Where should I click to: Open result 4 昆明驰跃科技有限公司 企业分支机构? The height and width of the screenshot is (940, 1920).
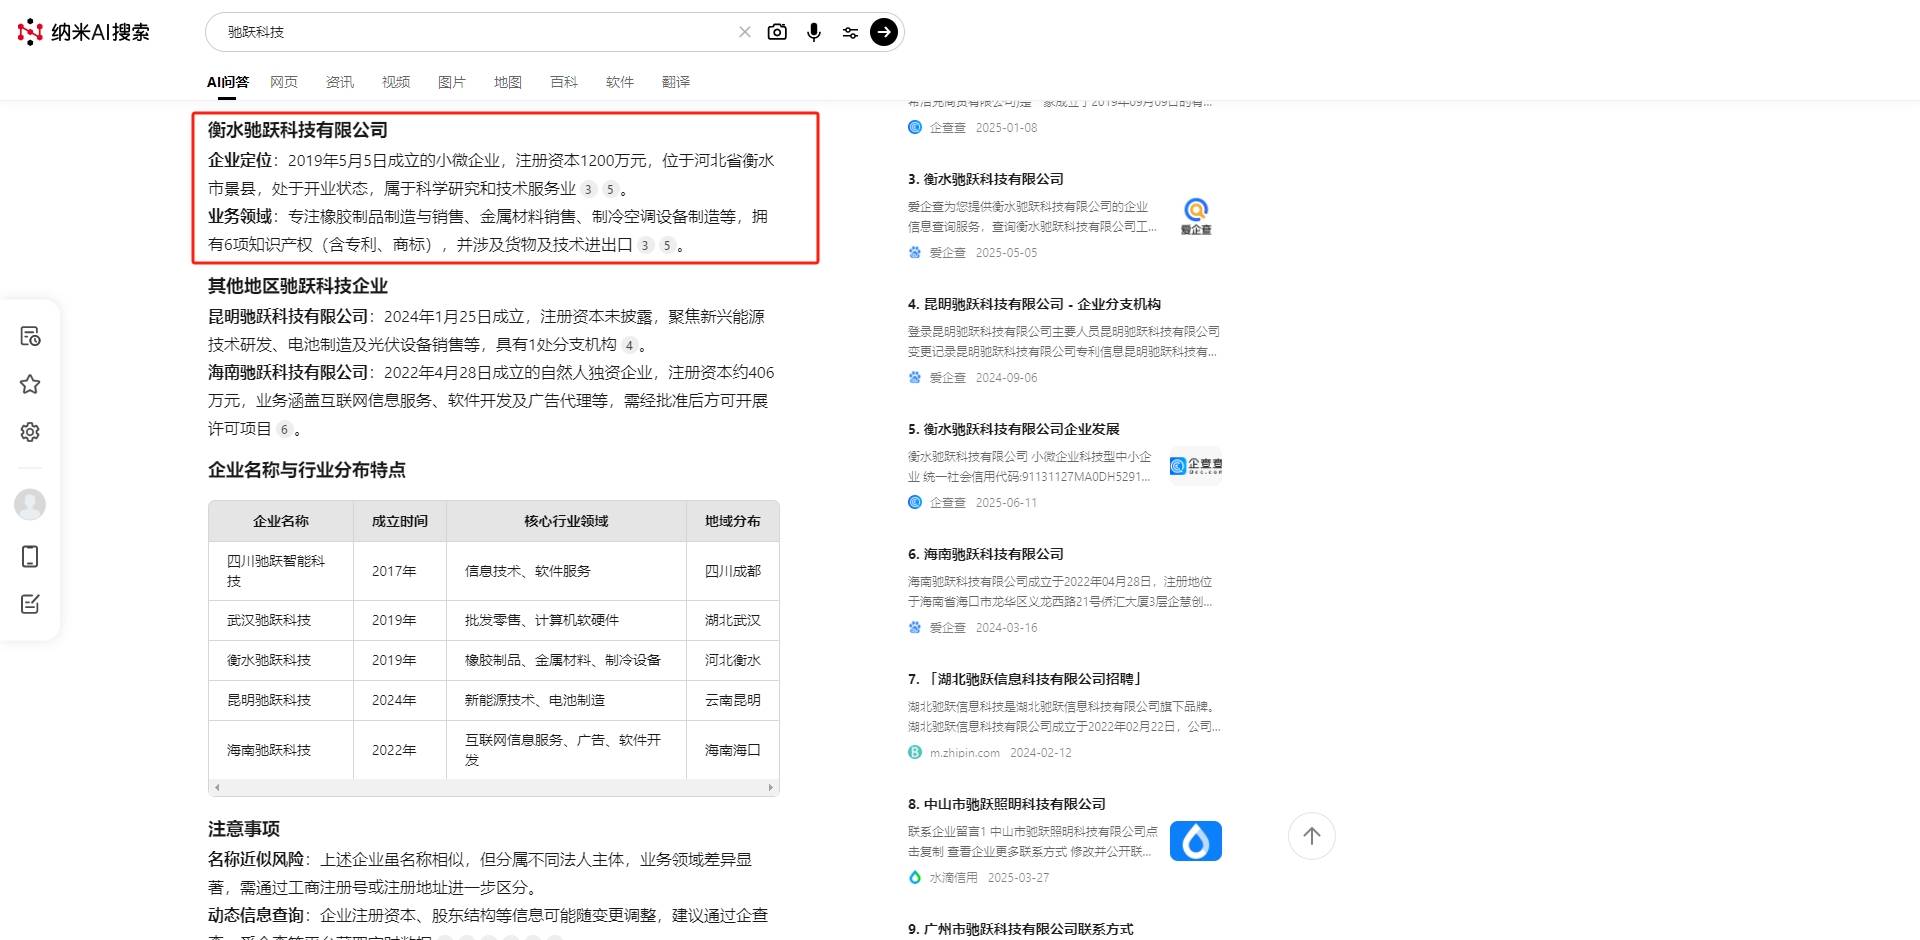click(x=1034, y=304)
